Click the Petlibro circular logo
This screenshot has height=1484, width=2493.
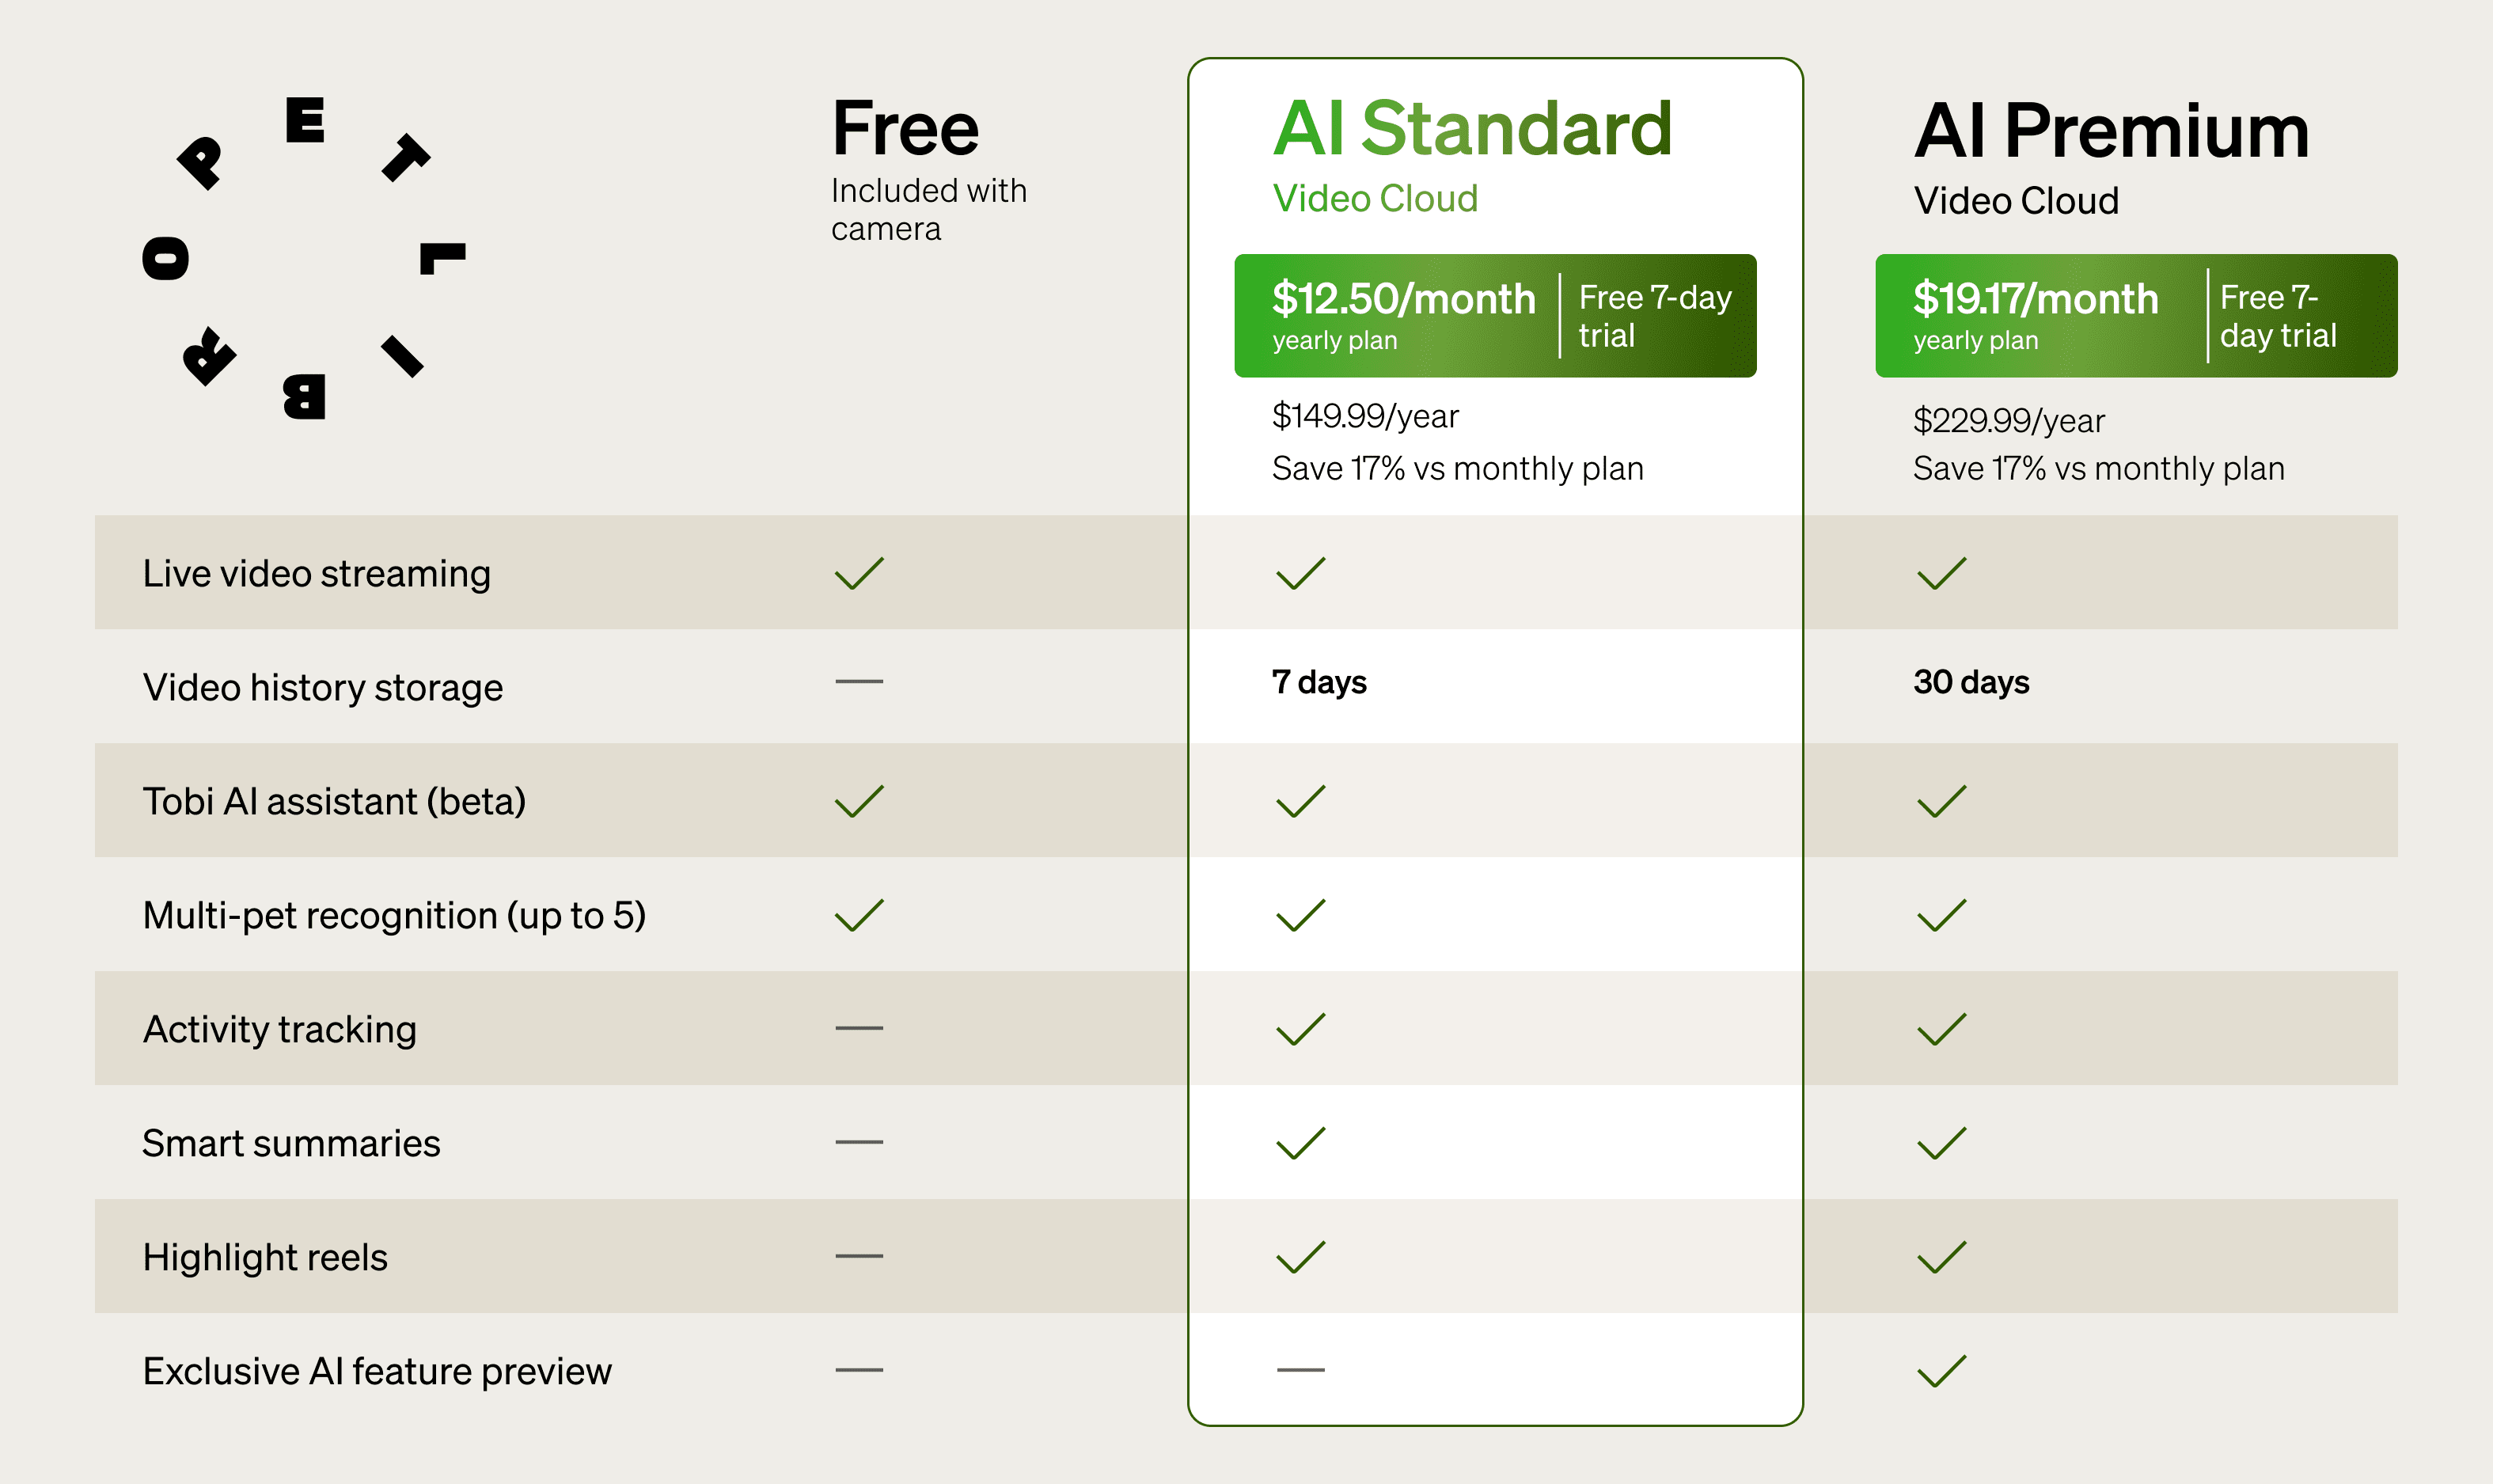(304, 258)
